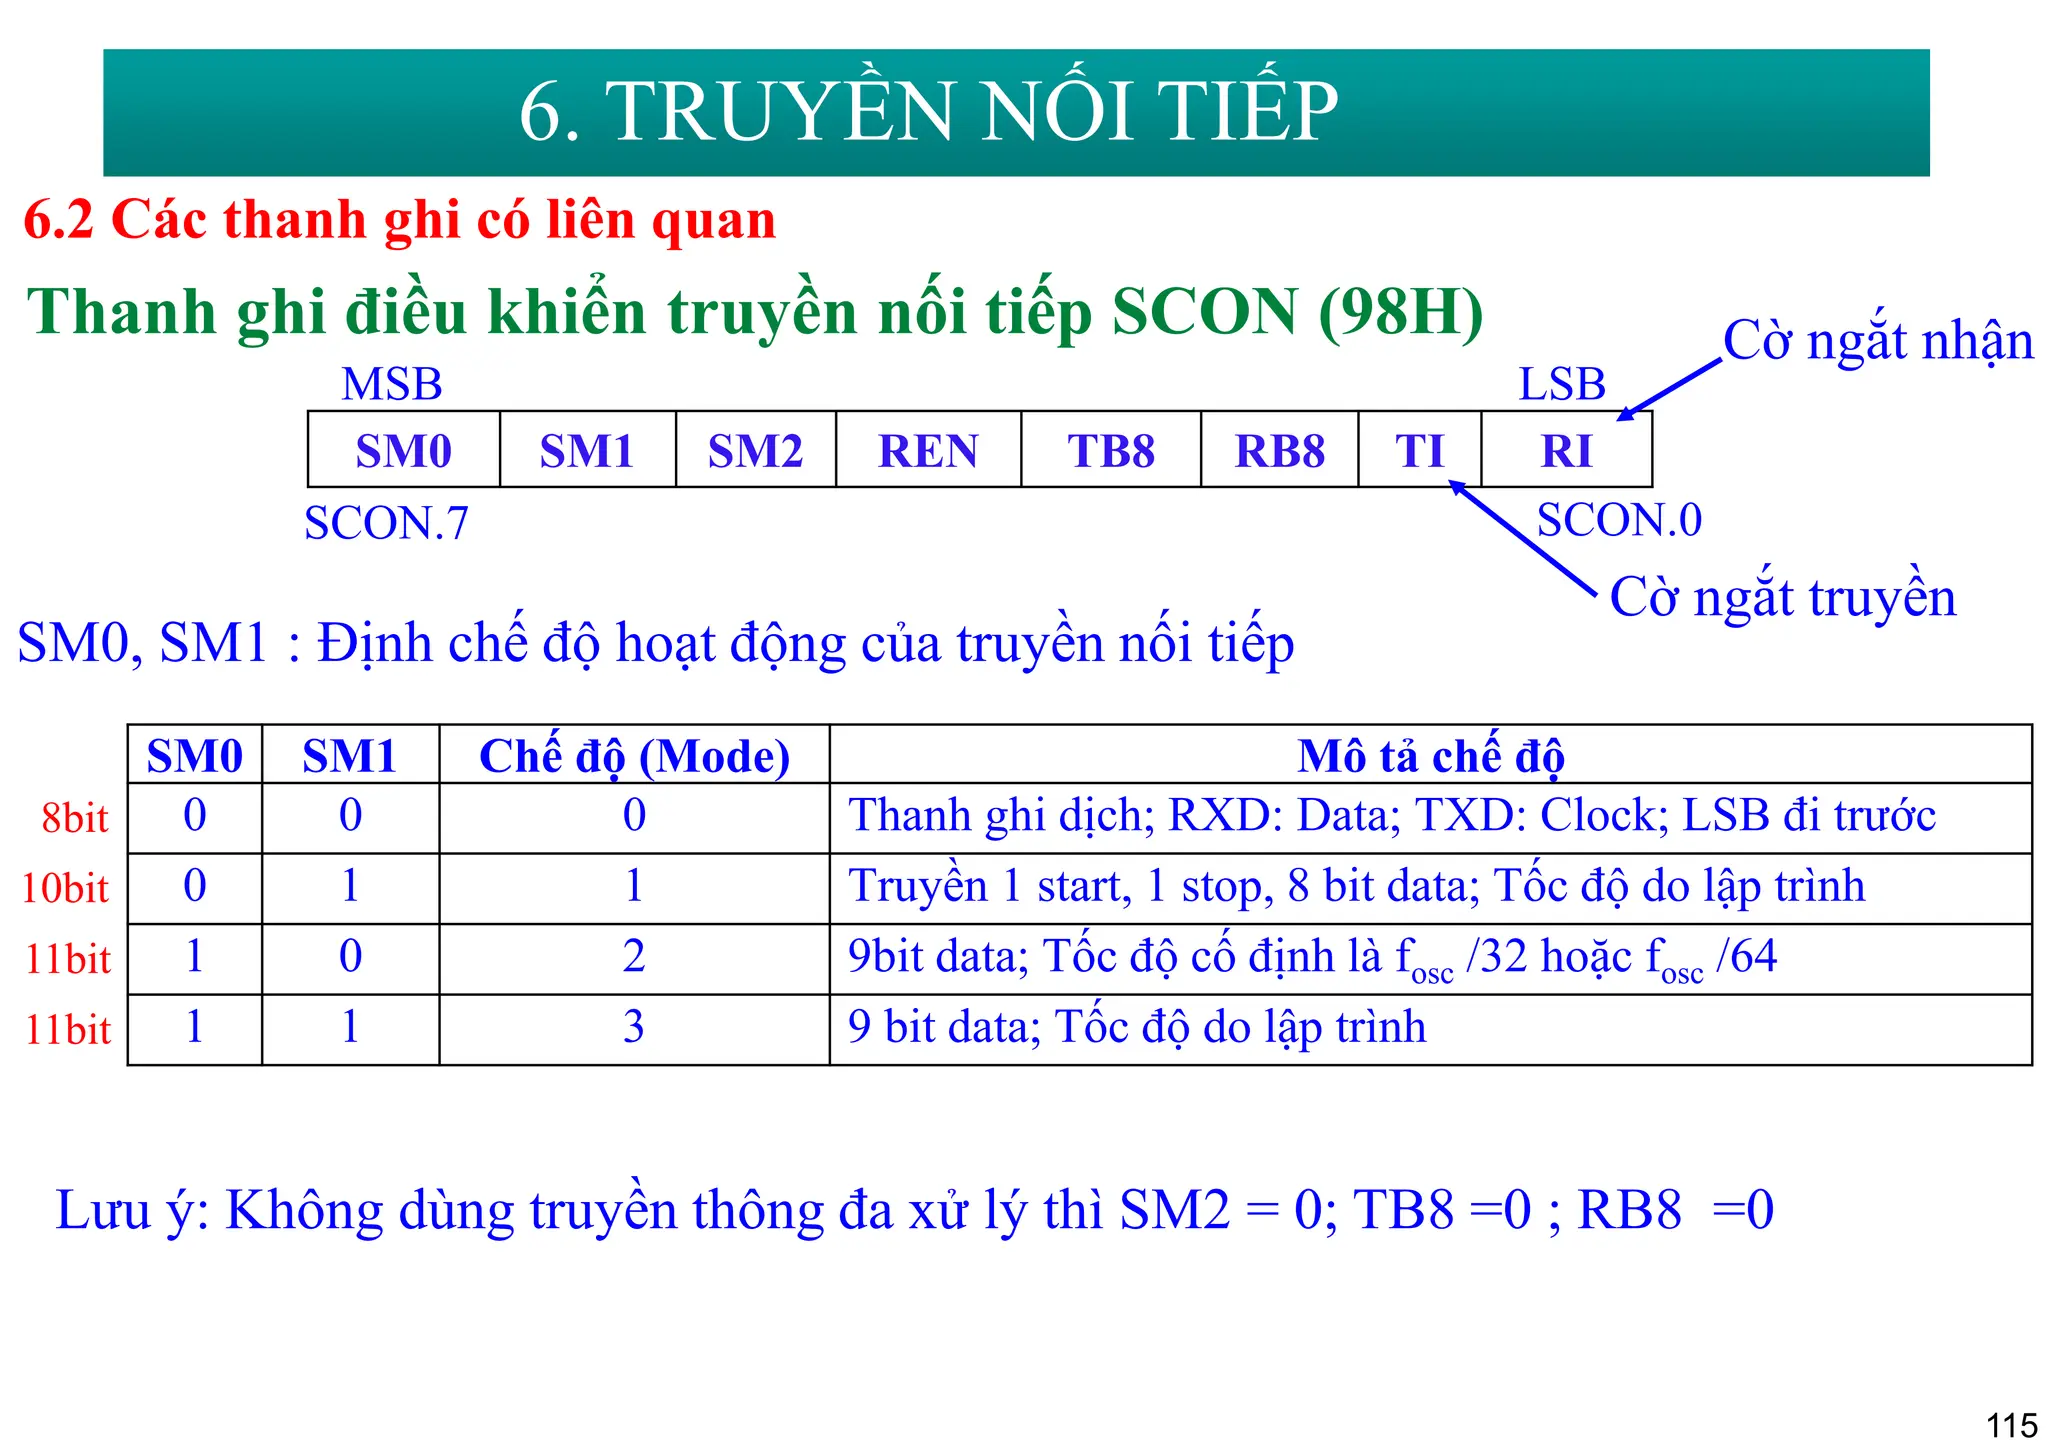The width and height of the screenshot is (2048, 1449).
Task: Click the SM2 register cell
Action: [756, 450]
